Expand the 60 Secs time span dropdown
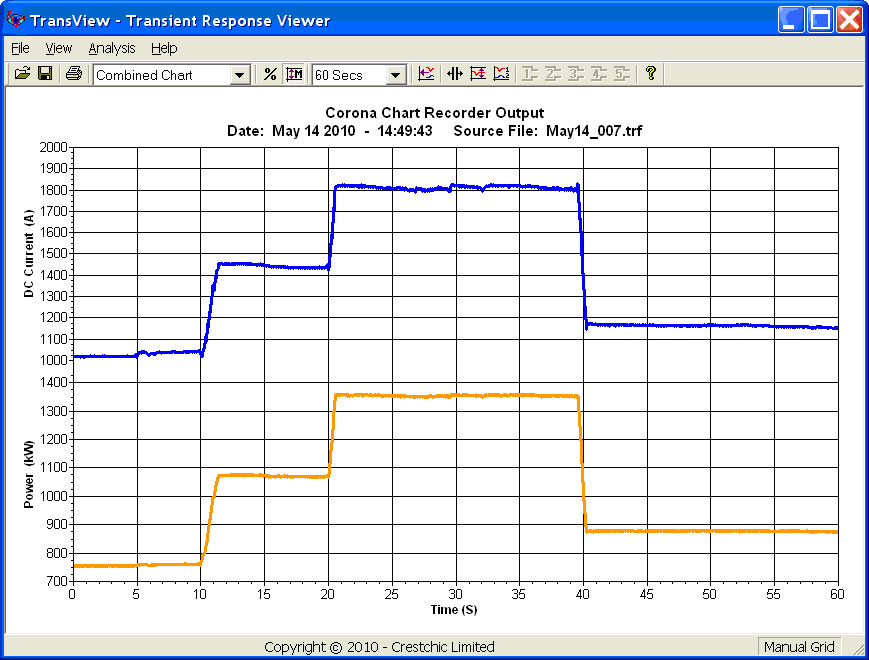This screenshot has height=660, width=869. click(396, 75)
